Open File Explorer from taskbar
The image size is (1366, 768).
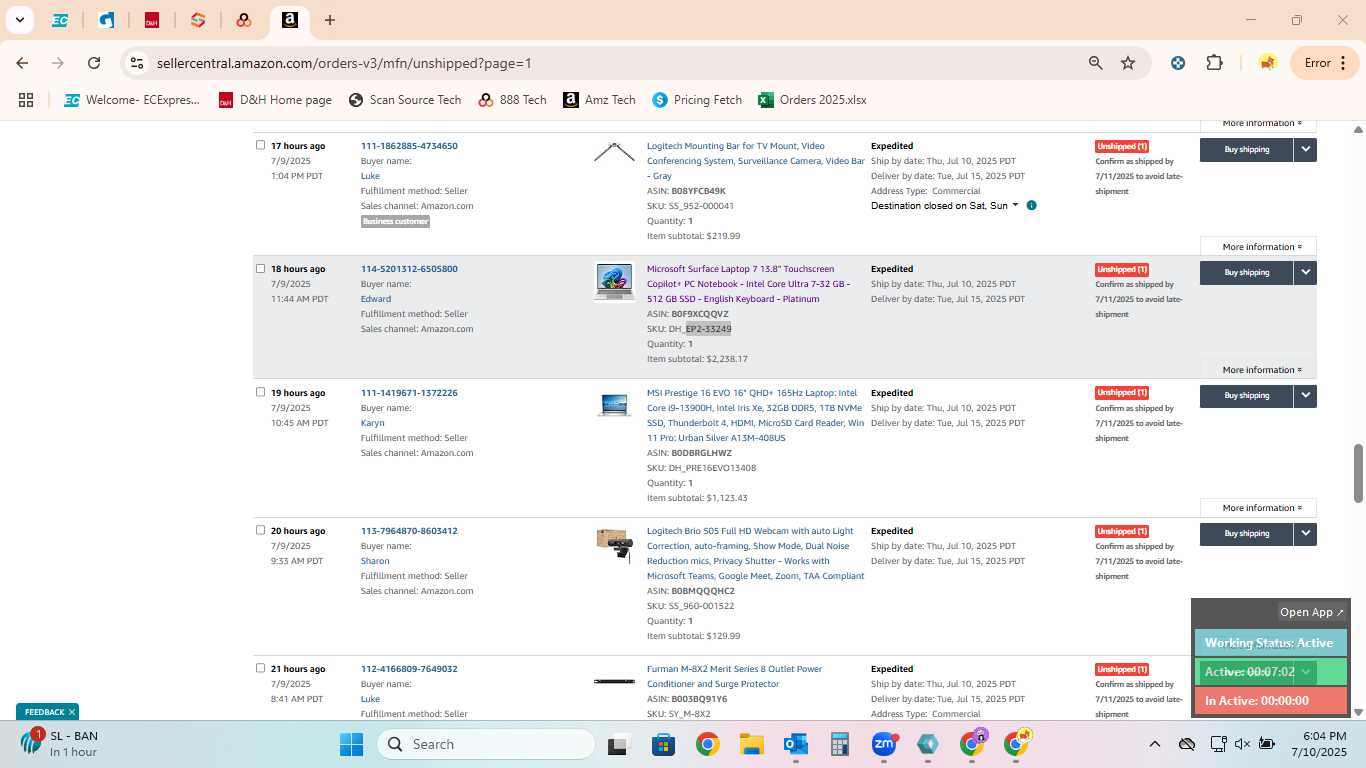click(752, 744)
